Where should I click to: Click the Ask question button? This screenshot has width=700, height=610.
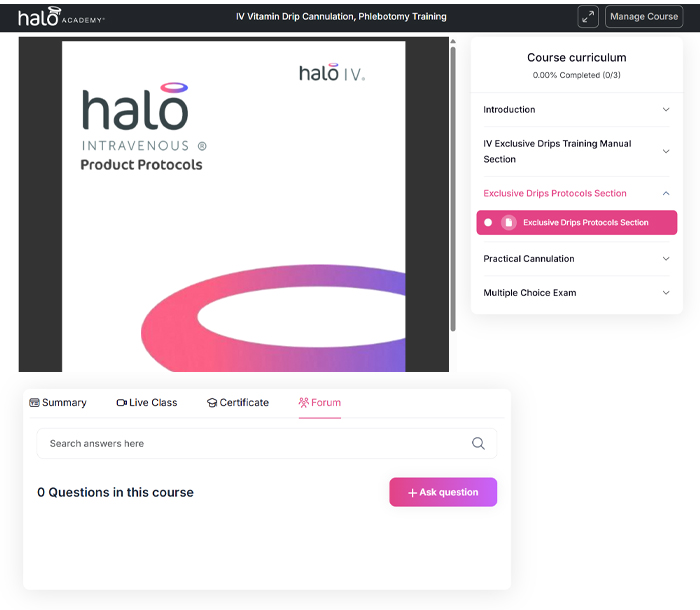pos(443,492)
